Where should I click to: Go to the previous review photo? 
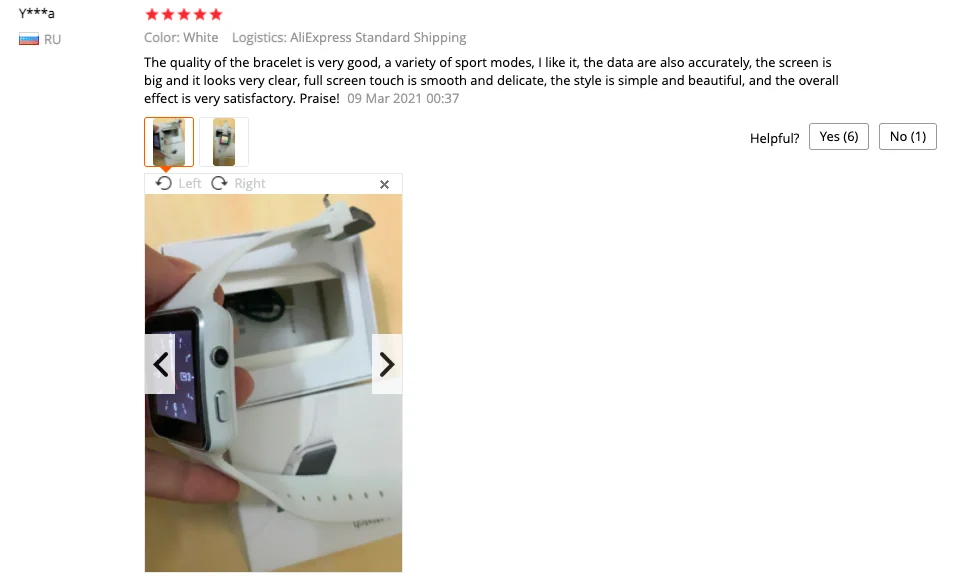point(160,365)
